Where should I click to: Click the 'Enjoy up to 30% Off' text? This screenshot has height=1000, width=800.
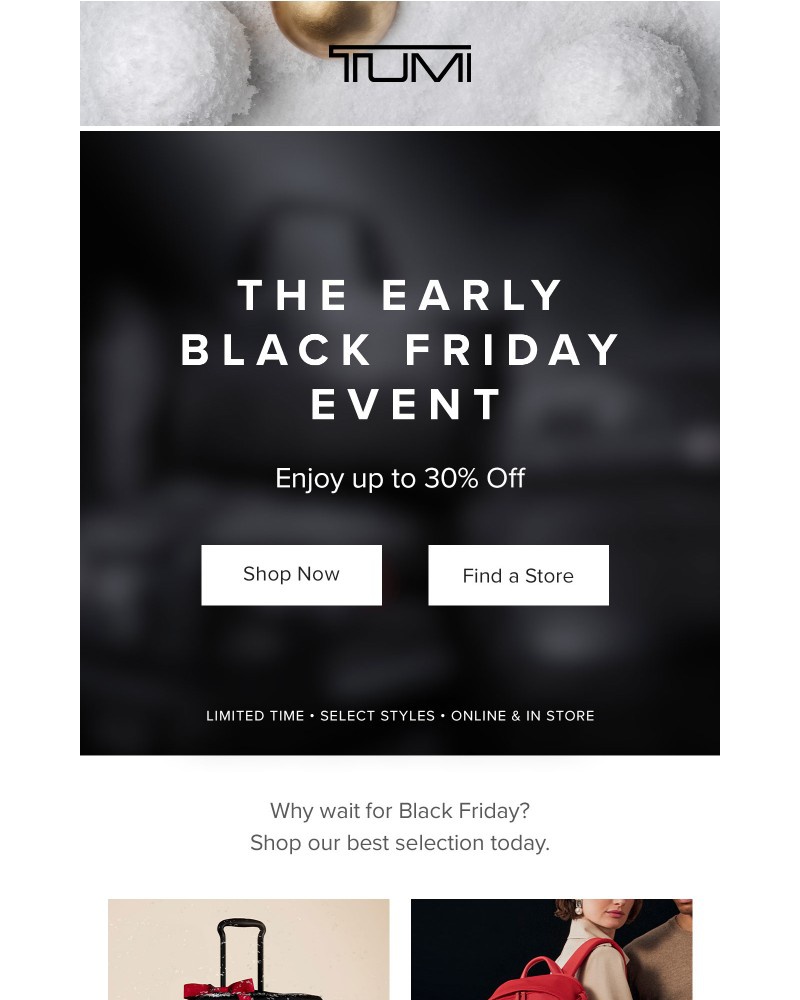point(400,478)
